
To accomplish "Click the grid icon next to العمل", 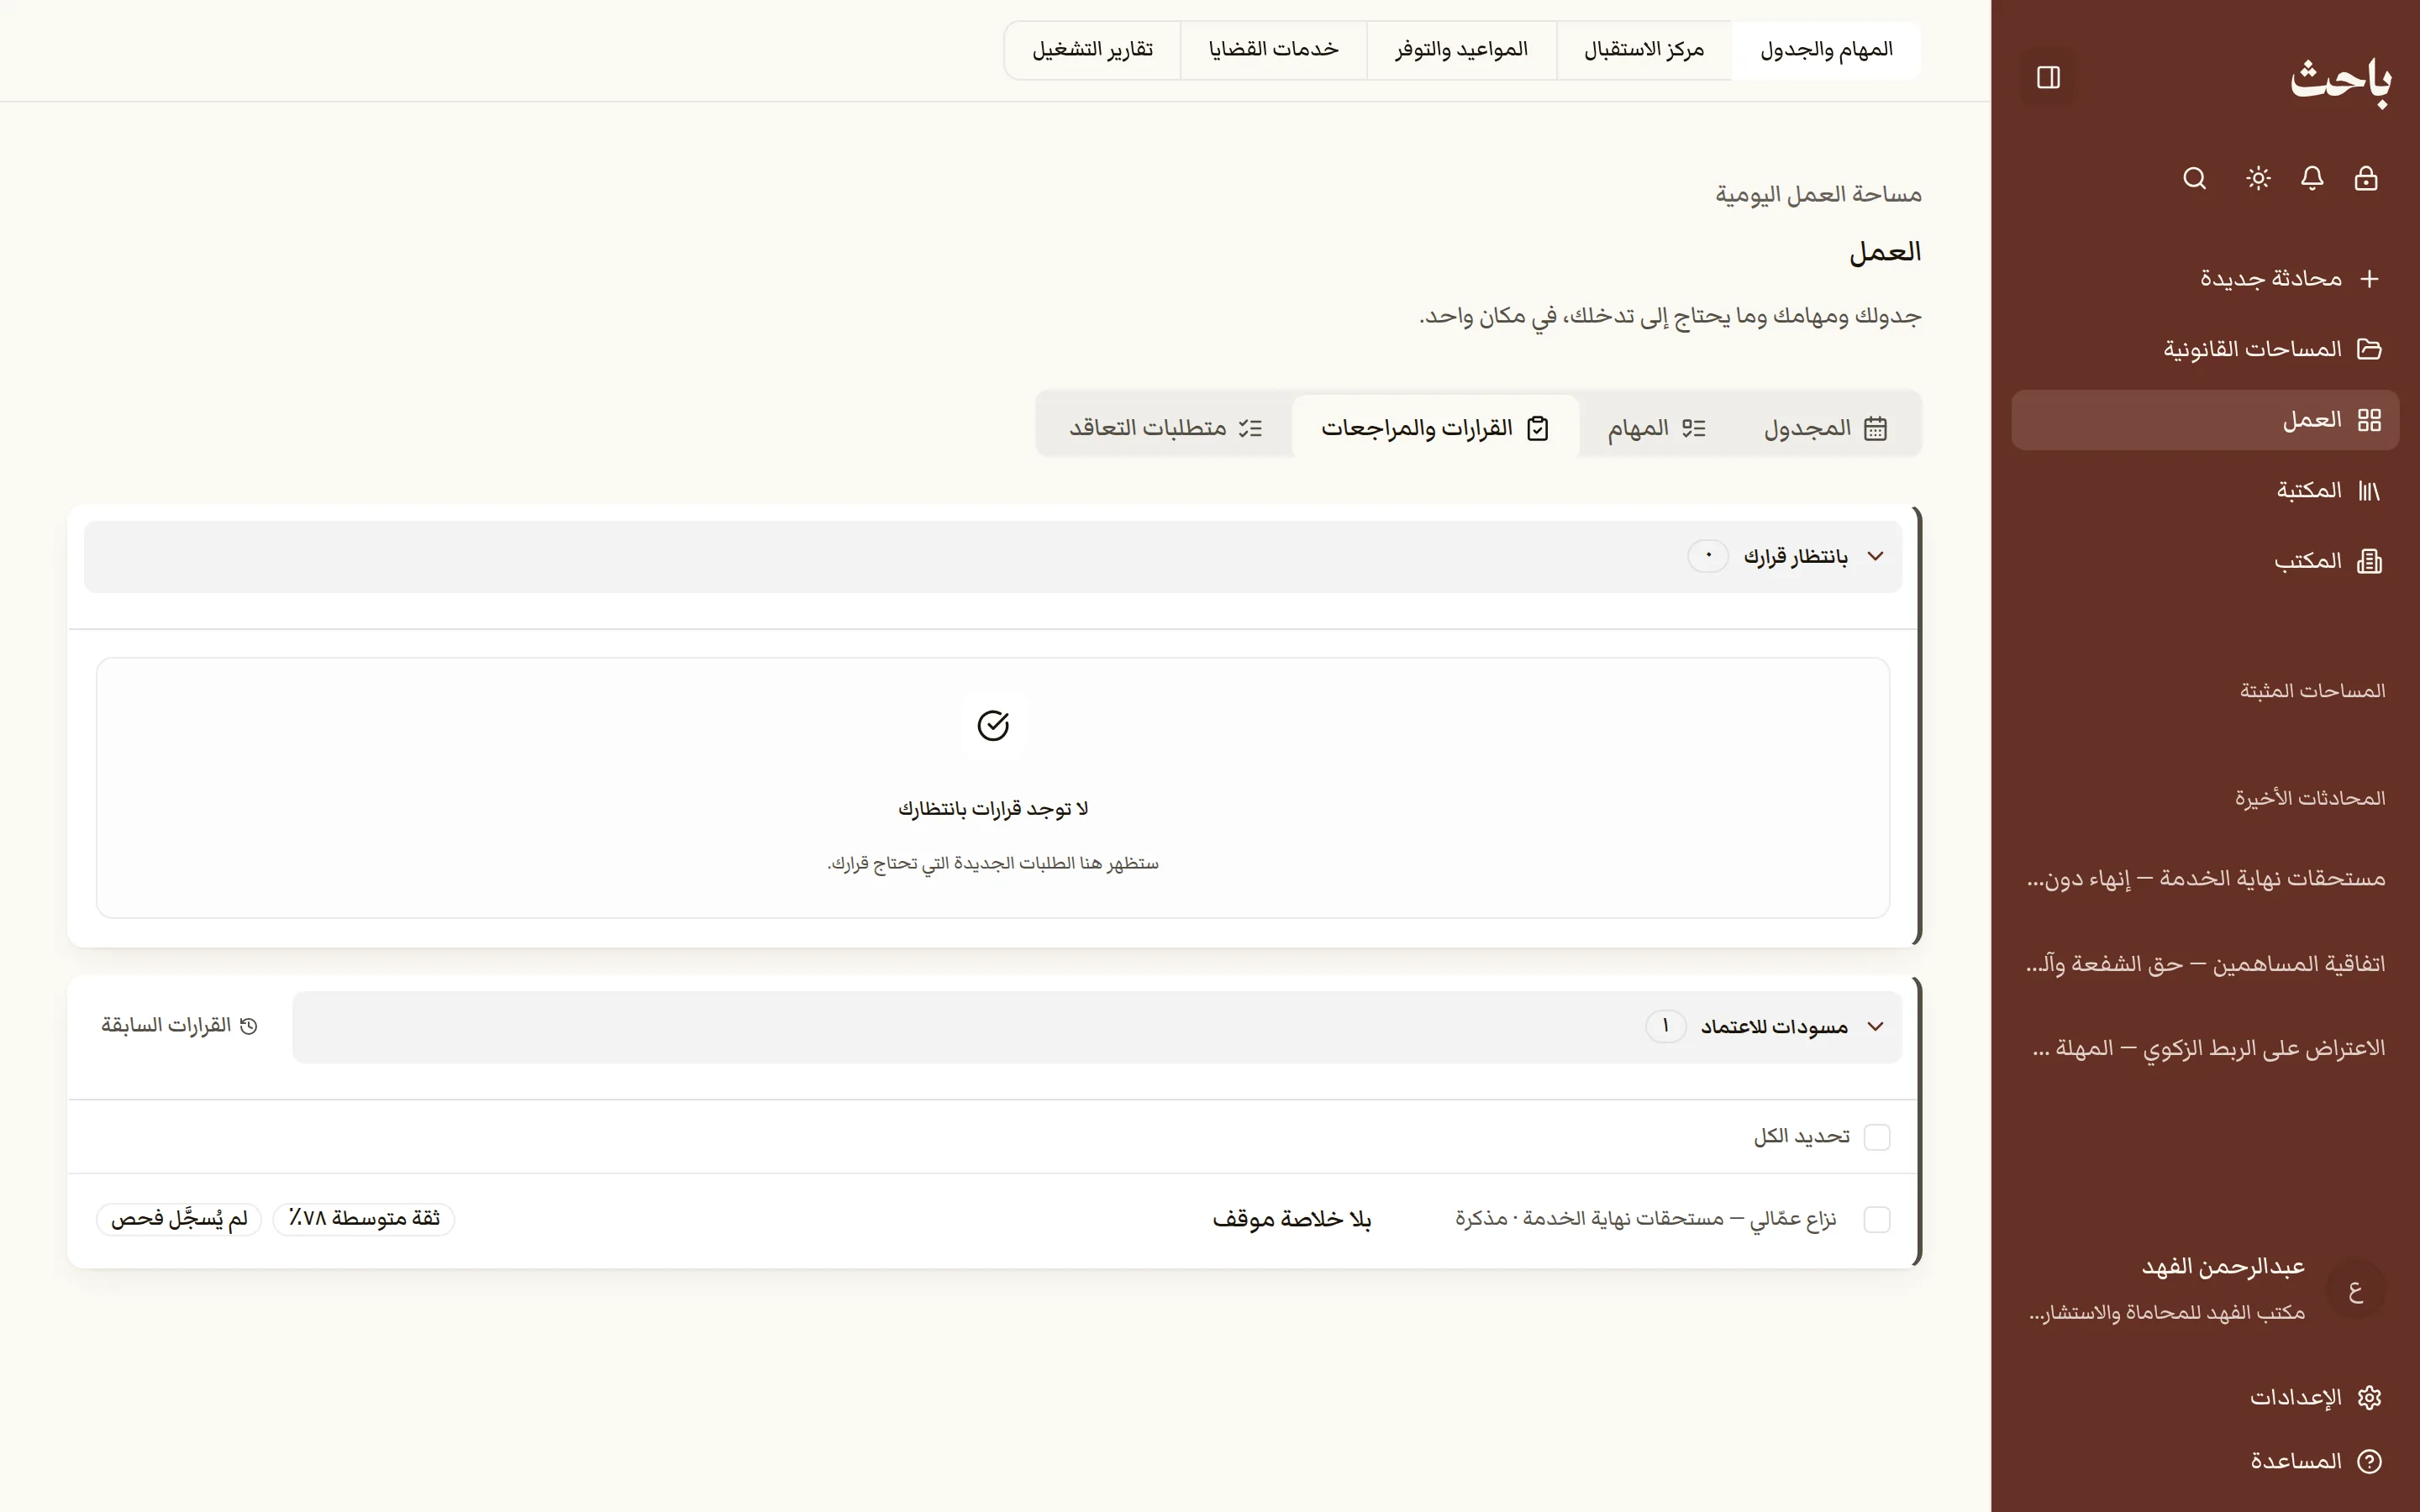I will coord(2369,420).
